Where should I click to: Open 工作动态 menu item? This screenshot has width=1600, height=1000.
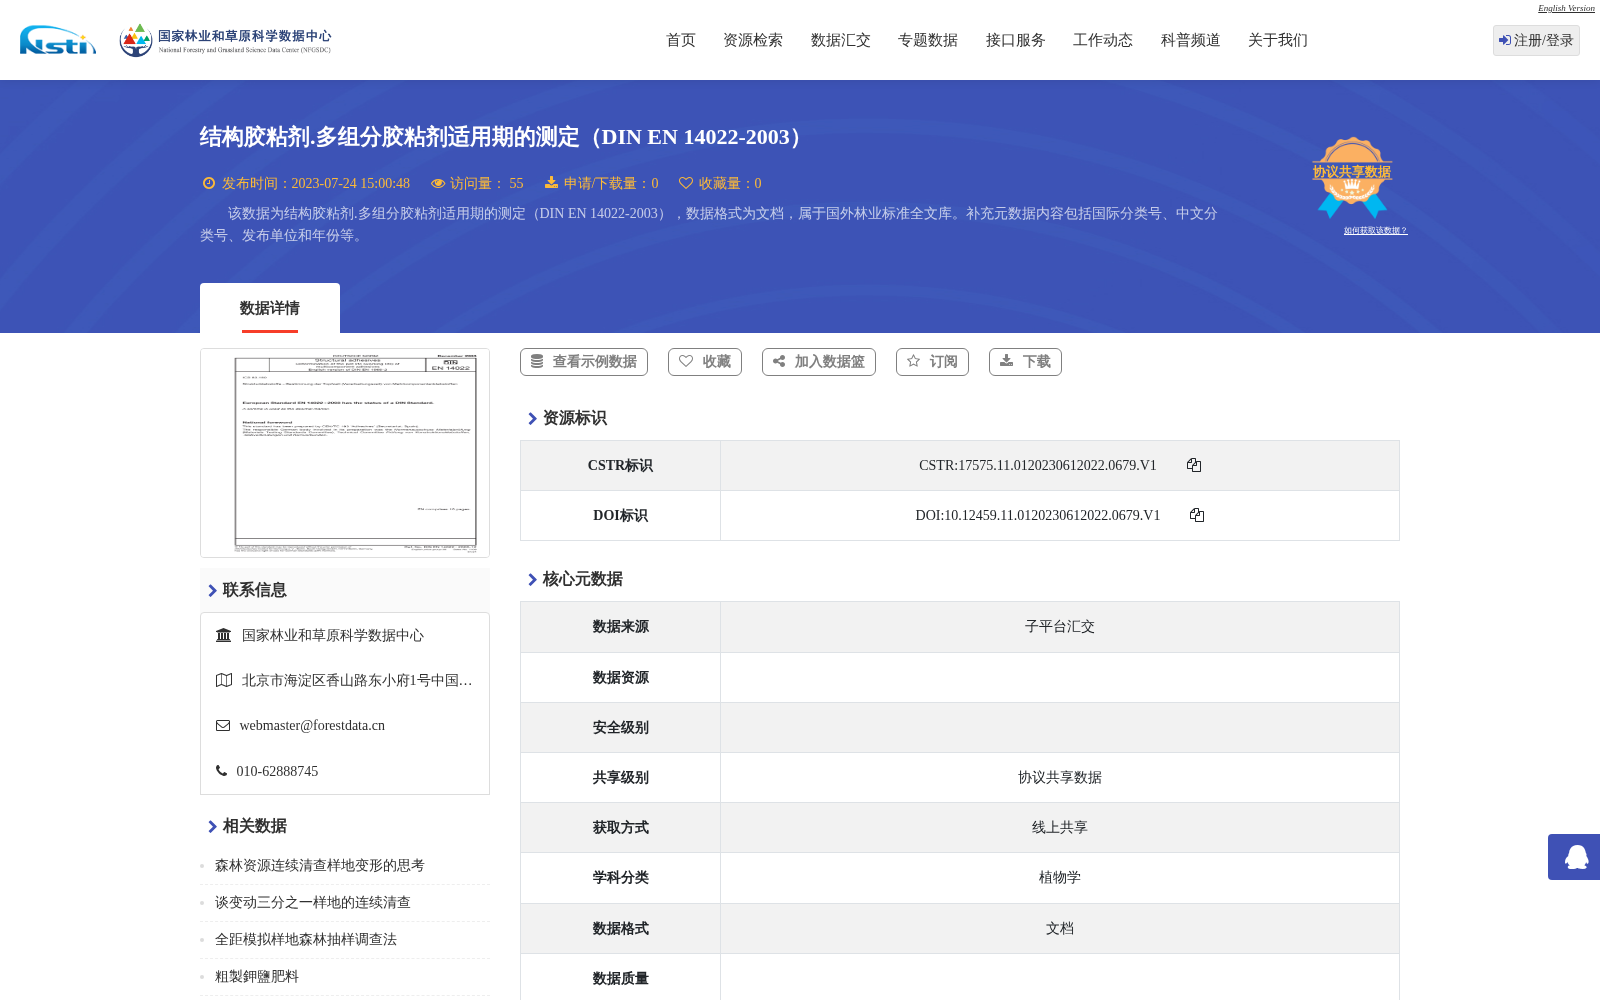click(1103, 40)
